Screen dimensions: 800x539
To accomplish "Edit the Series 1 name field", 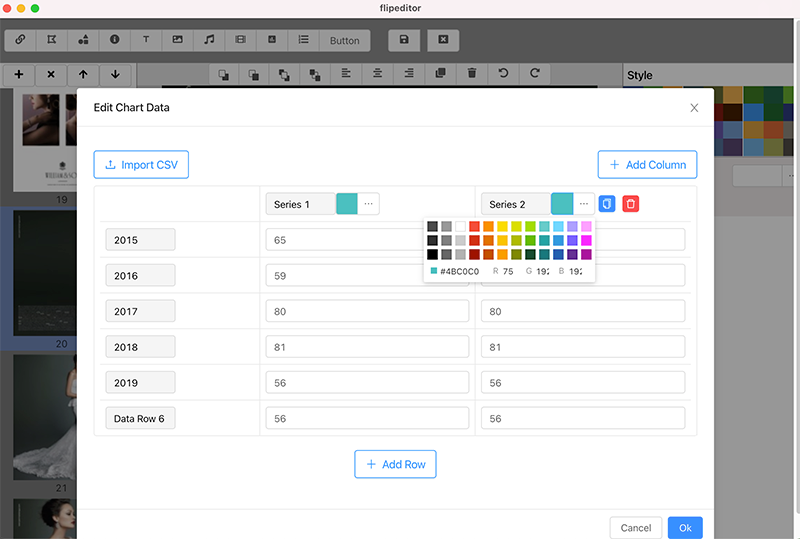I will point(301,204).
